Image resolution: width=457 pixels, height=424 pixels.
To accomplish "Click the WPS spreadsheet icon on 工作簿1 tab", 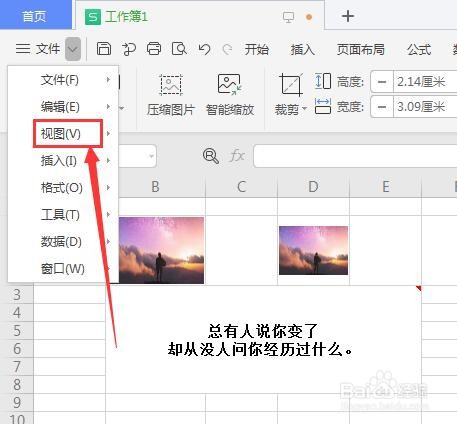I will tap(93, 17).
